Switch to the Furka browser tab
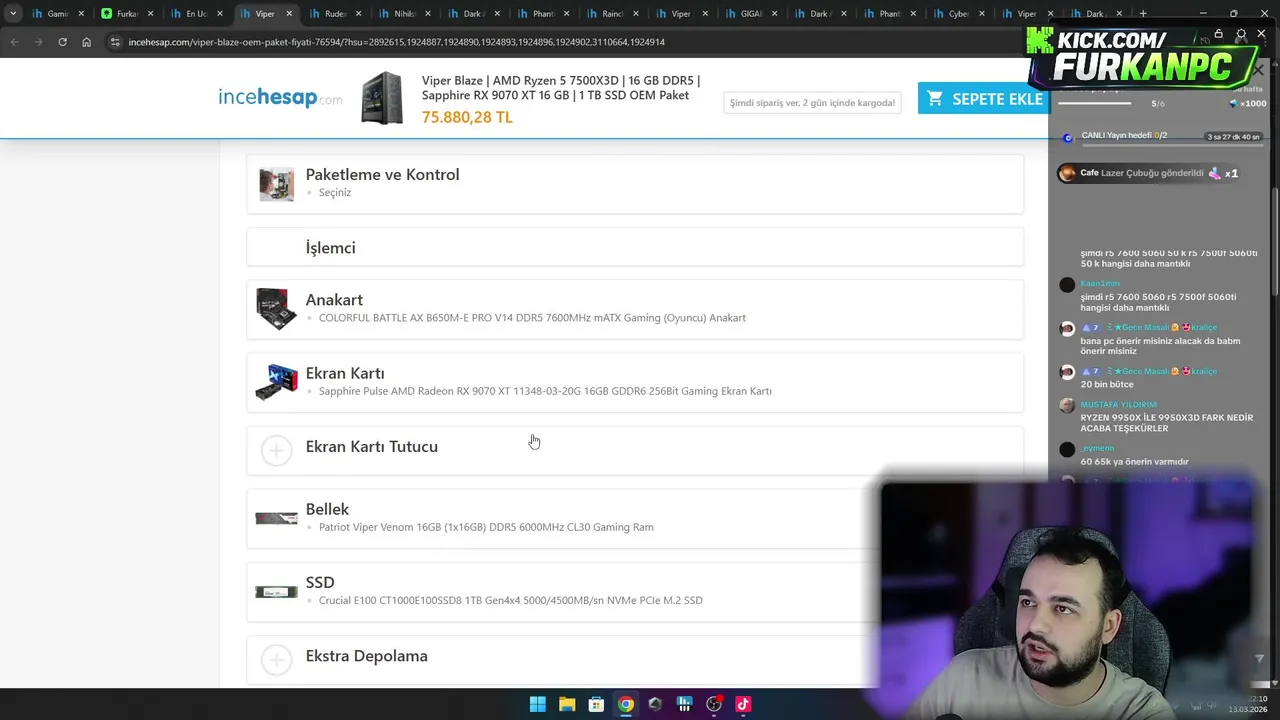Screen dimensions: 1280x720 point(126,14)
